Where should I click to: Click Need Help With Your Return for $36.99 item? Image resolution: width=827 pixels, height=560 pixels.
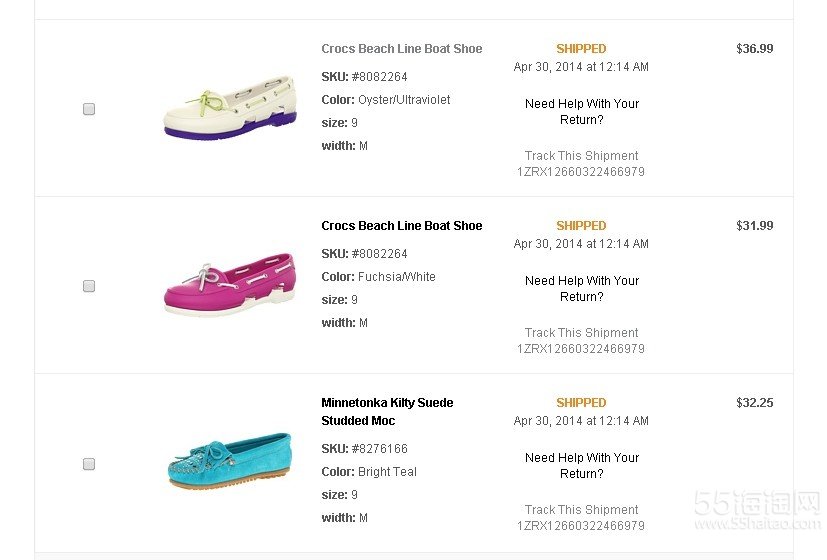click(581, 112)
